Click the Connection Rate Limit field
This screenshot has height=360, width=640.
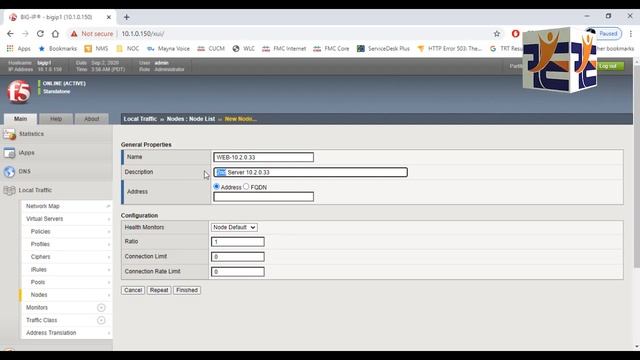(238, 271)
